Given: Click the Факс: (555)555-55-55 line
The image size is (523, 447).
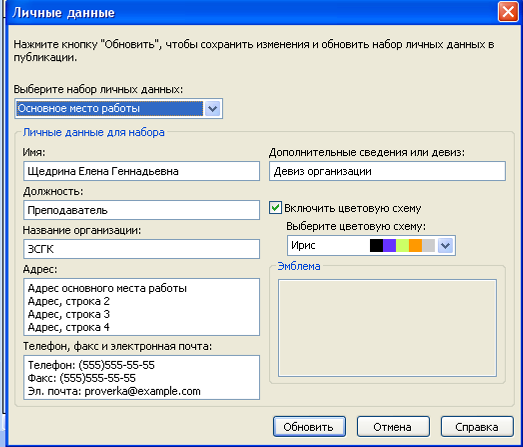Looking at the screenshot, I should [82, 378].
